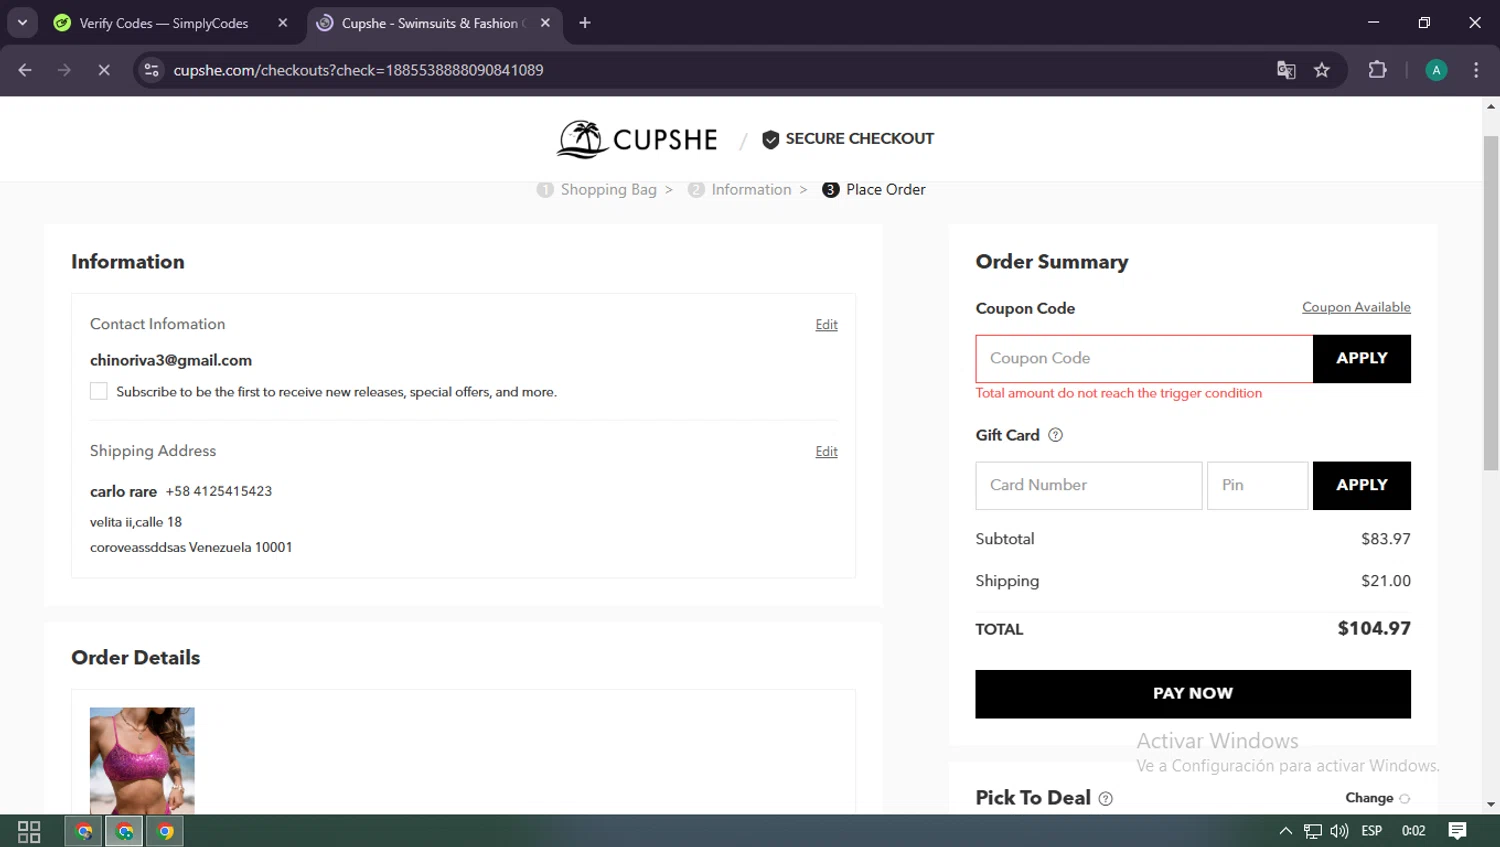Viewport: 1500px width, 847px height.
Task: Click the coupon error message text
Action: coord(1119,393)
